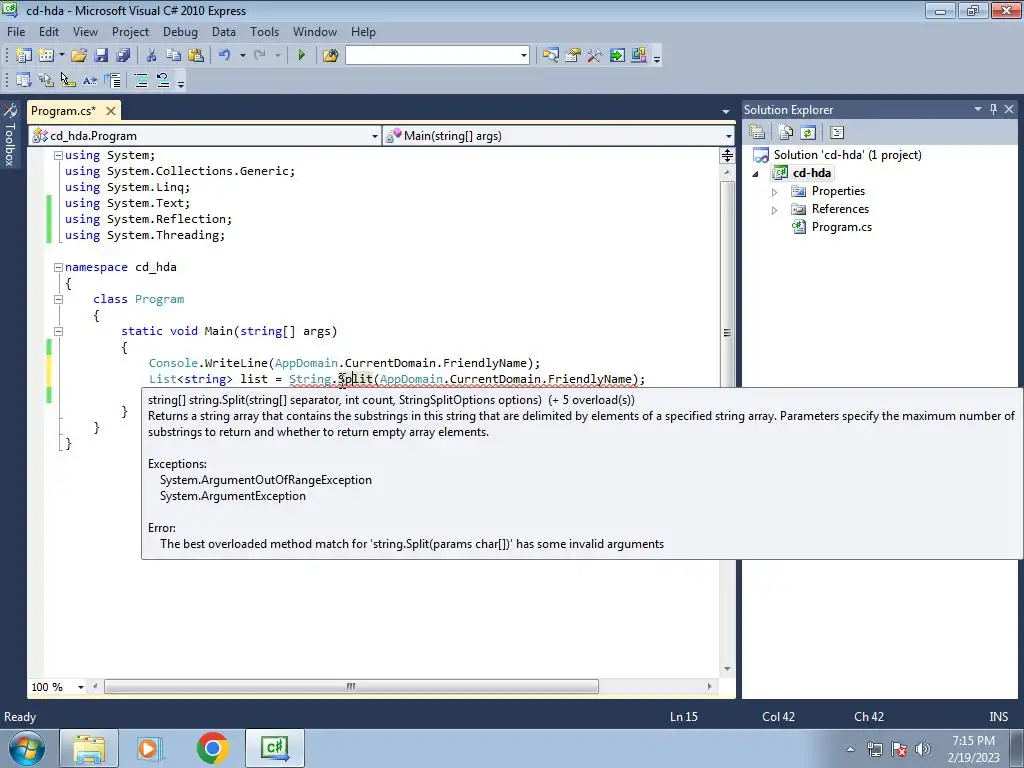The image size is (1024, 768).
Task: Open the Add New Item dropdown arrow
Action: click(61, 56)
